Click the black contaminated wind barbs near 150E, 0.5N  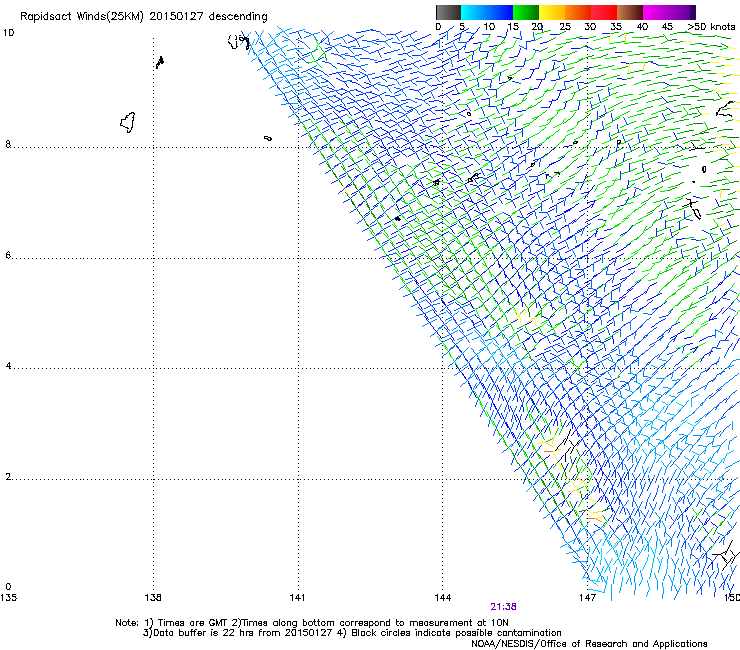pyautogui.click(x=727, y=556)
